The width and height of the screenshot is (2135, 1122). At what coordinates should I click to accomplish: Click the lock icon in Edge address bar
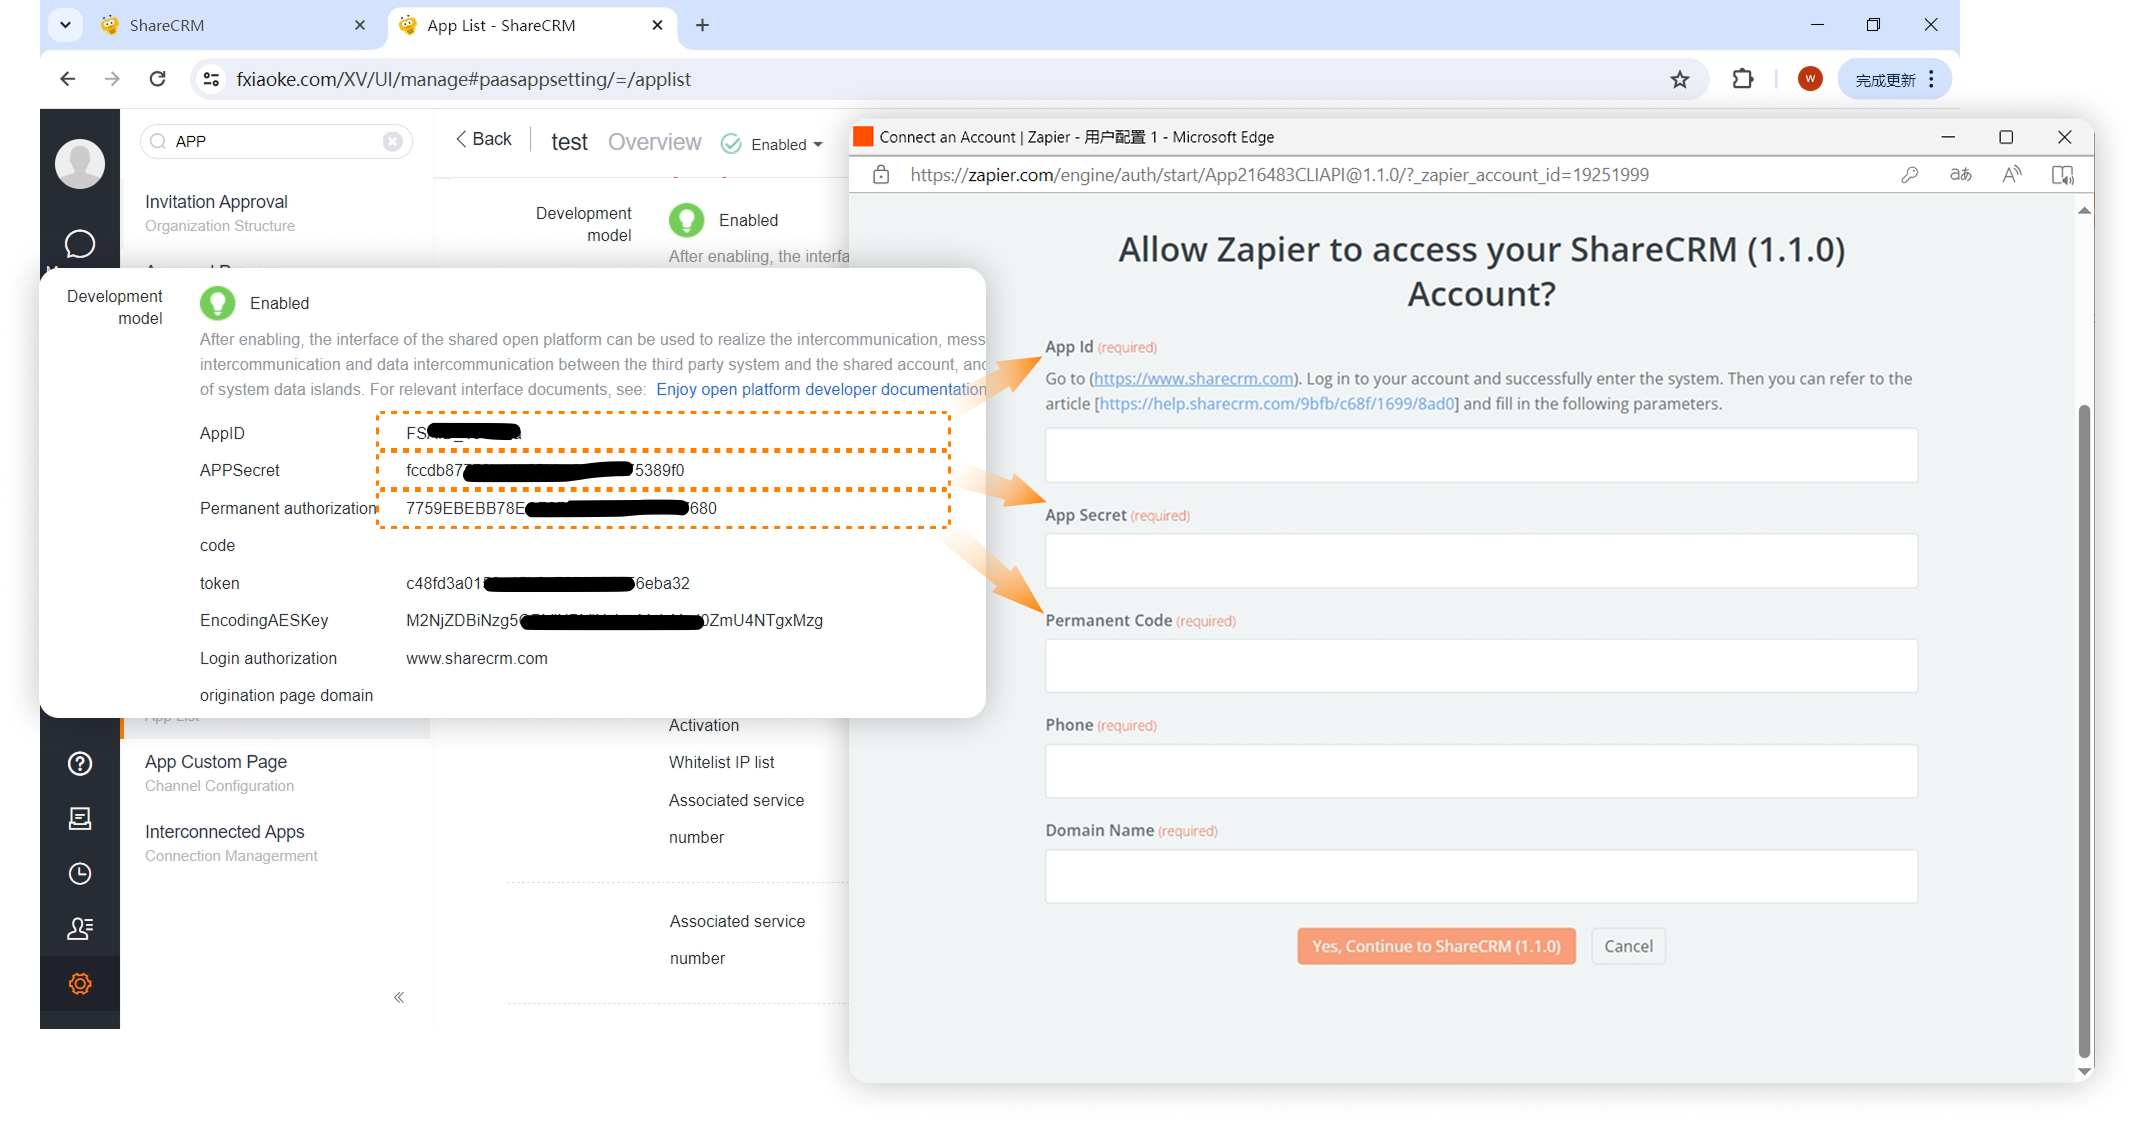point(881,175)
